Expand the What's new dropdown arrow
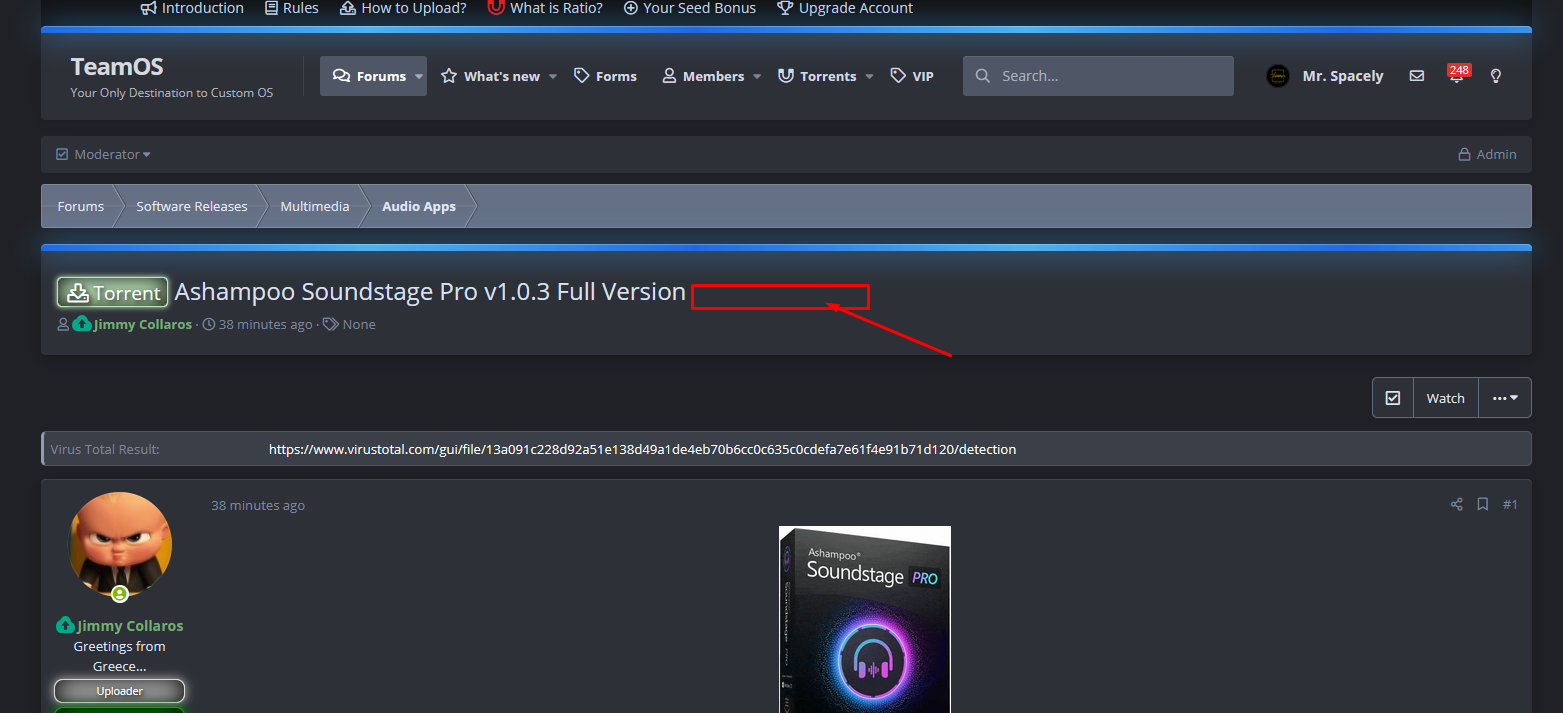The width and height of the screenshot is (1563, 713). click(553, 76)
